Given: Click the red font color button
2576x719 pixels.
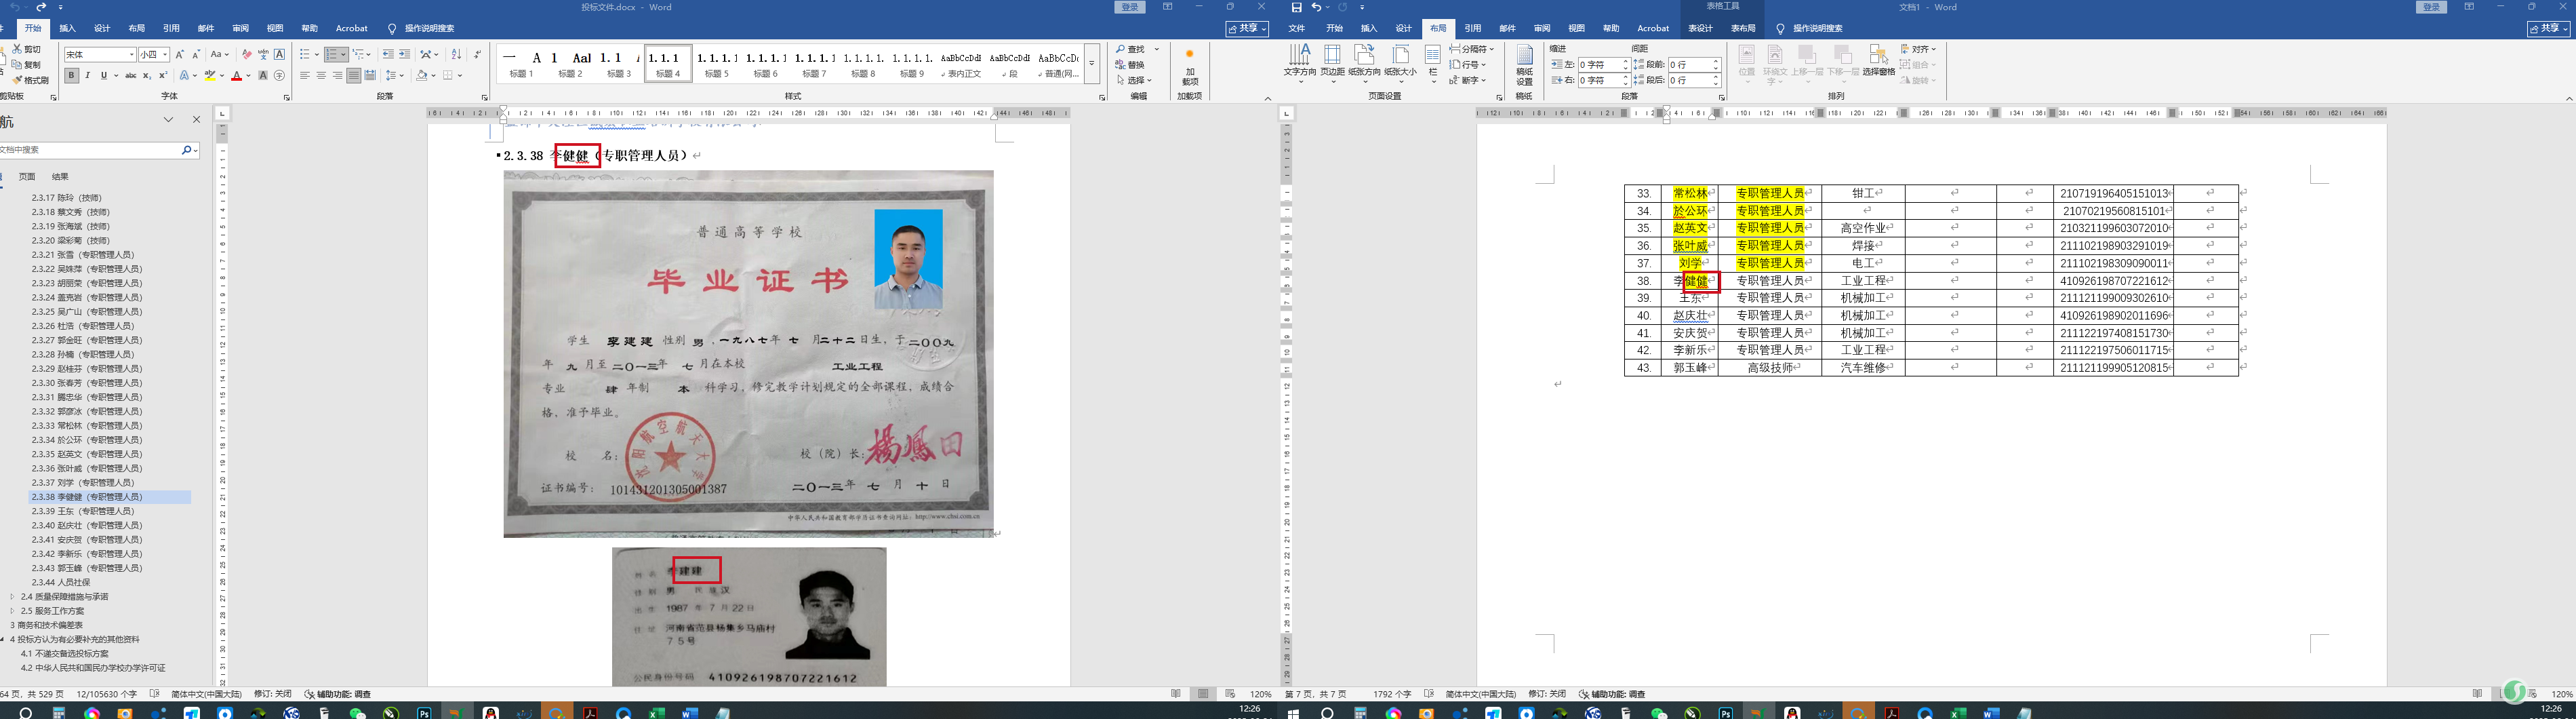Looking at the screenshot, I should (236, 76).
